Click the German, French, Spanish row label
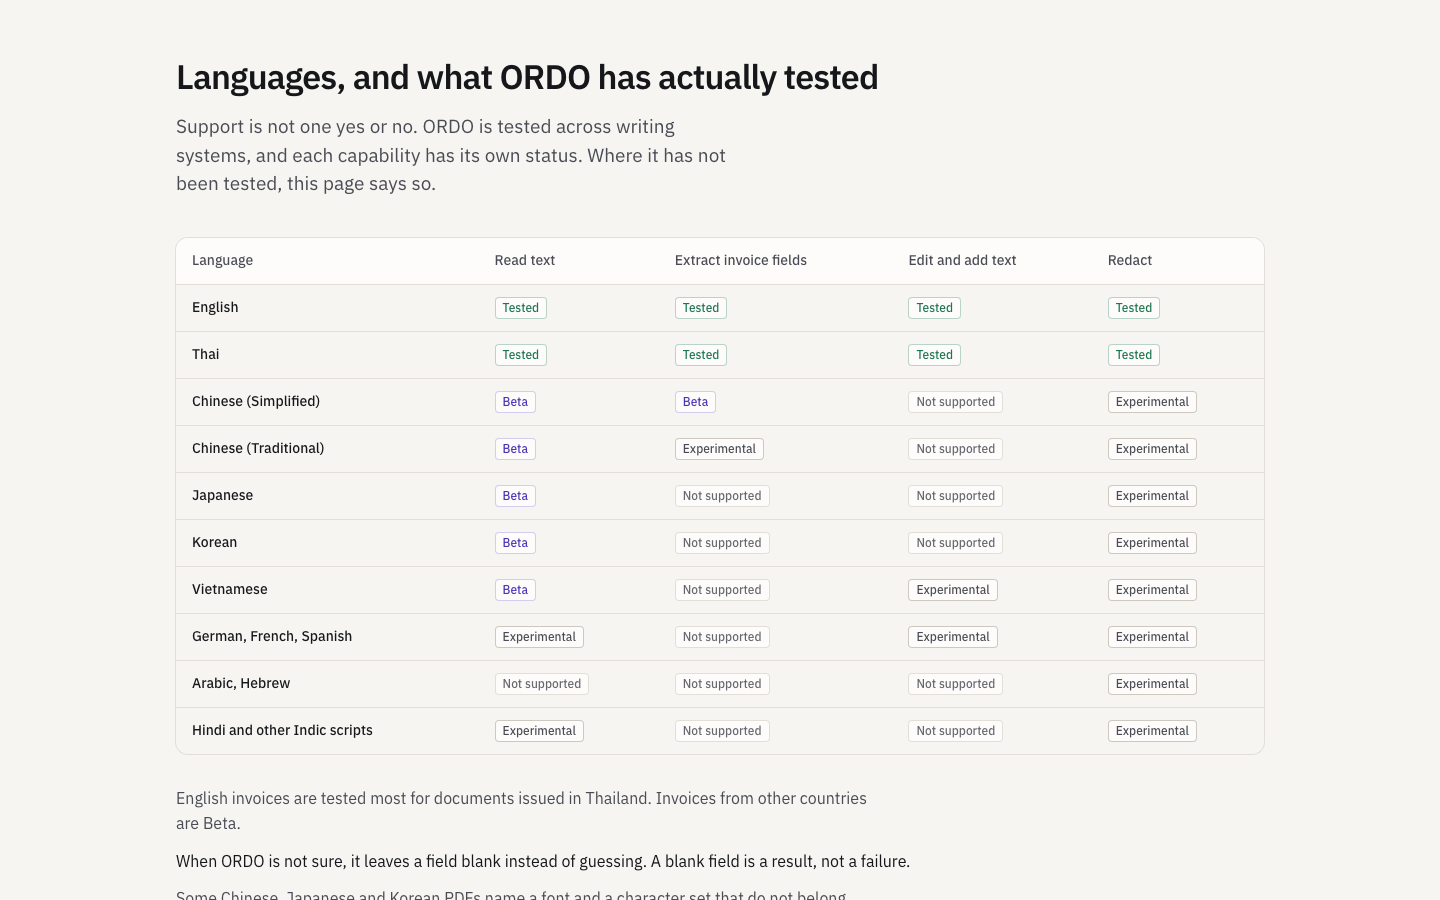The image size is (1440, 900). click(272, 636)
